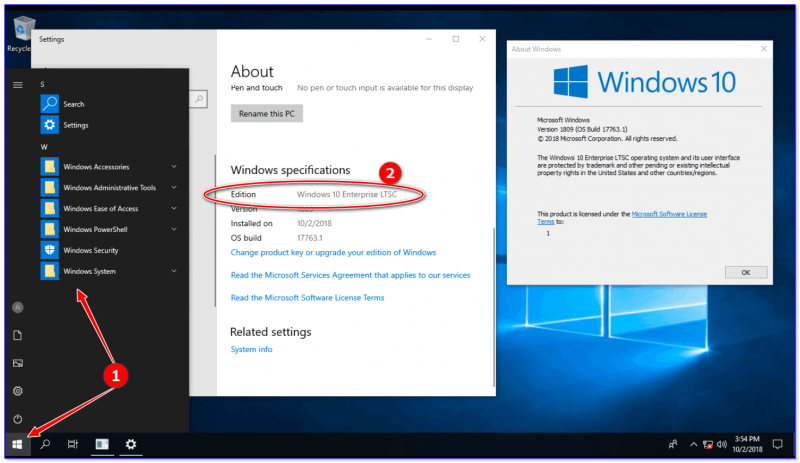The width and height of the screenshot is (800, 463).
Task: Open Documents icon in Start sidebar
Action: click(17, 335)
